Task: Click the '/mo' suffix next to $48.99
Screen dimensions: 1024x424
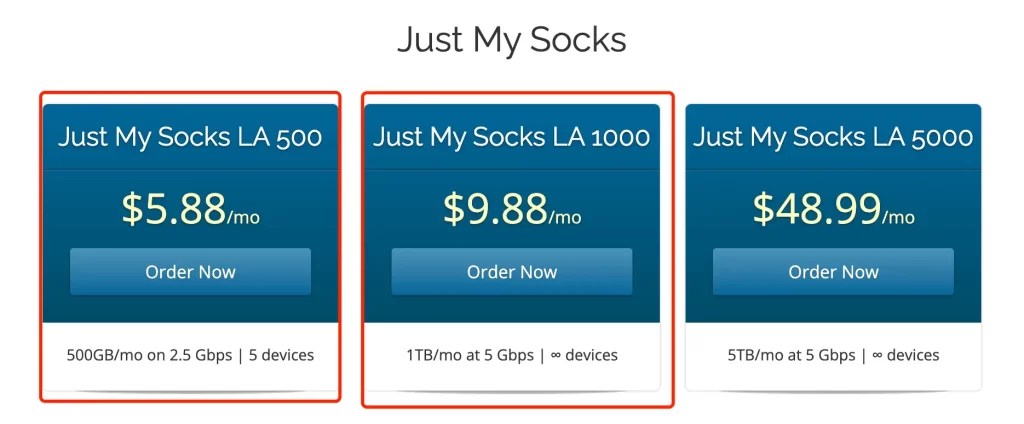Action: tap(899, 217)
